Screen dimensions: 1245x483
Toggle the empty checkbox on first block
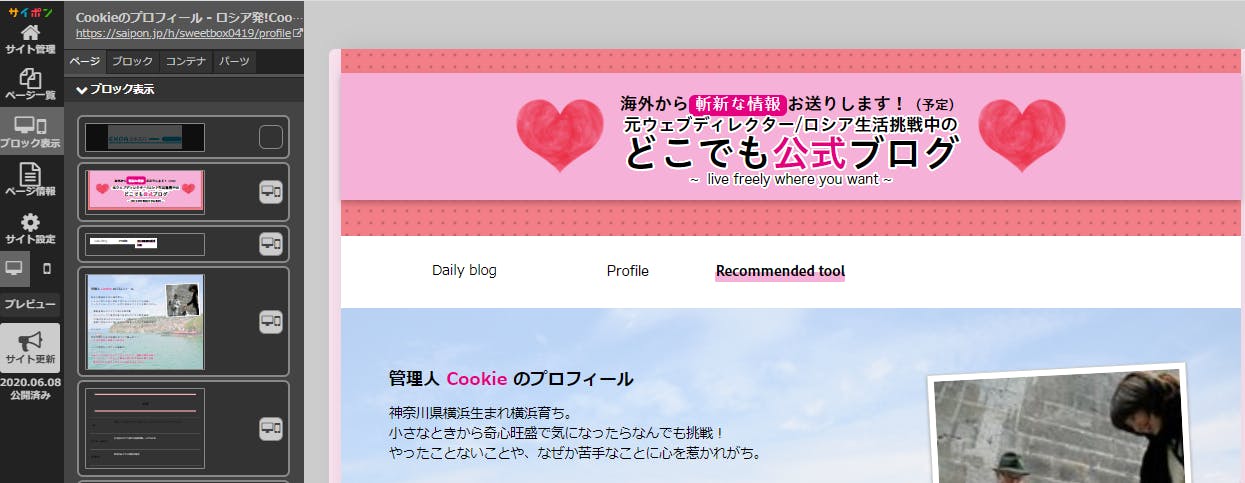[271, 137]
